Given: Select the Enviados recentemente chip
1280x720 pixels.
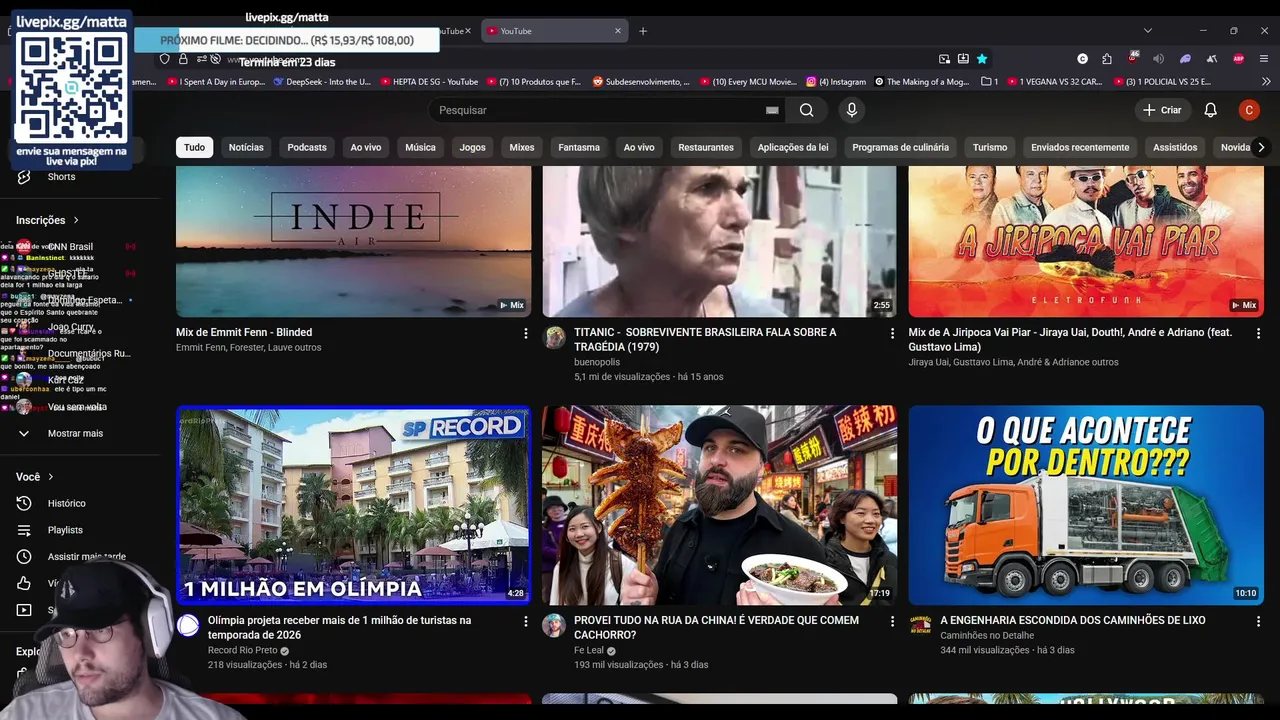Looking at the screenshot, I should 1080,147.
